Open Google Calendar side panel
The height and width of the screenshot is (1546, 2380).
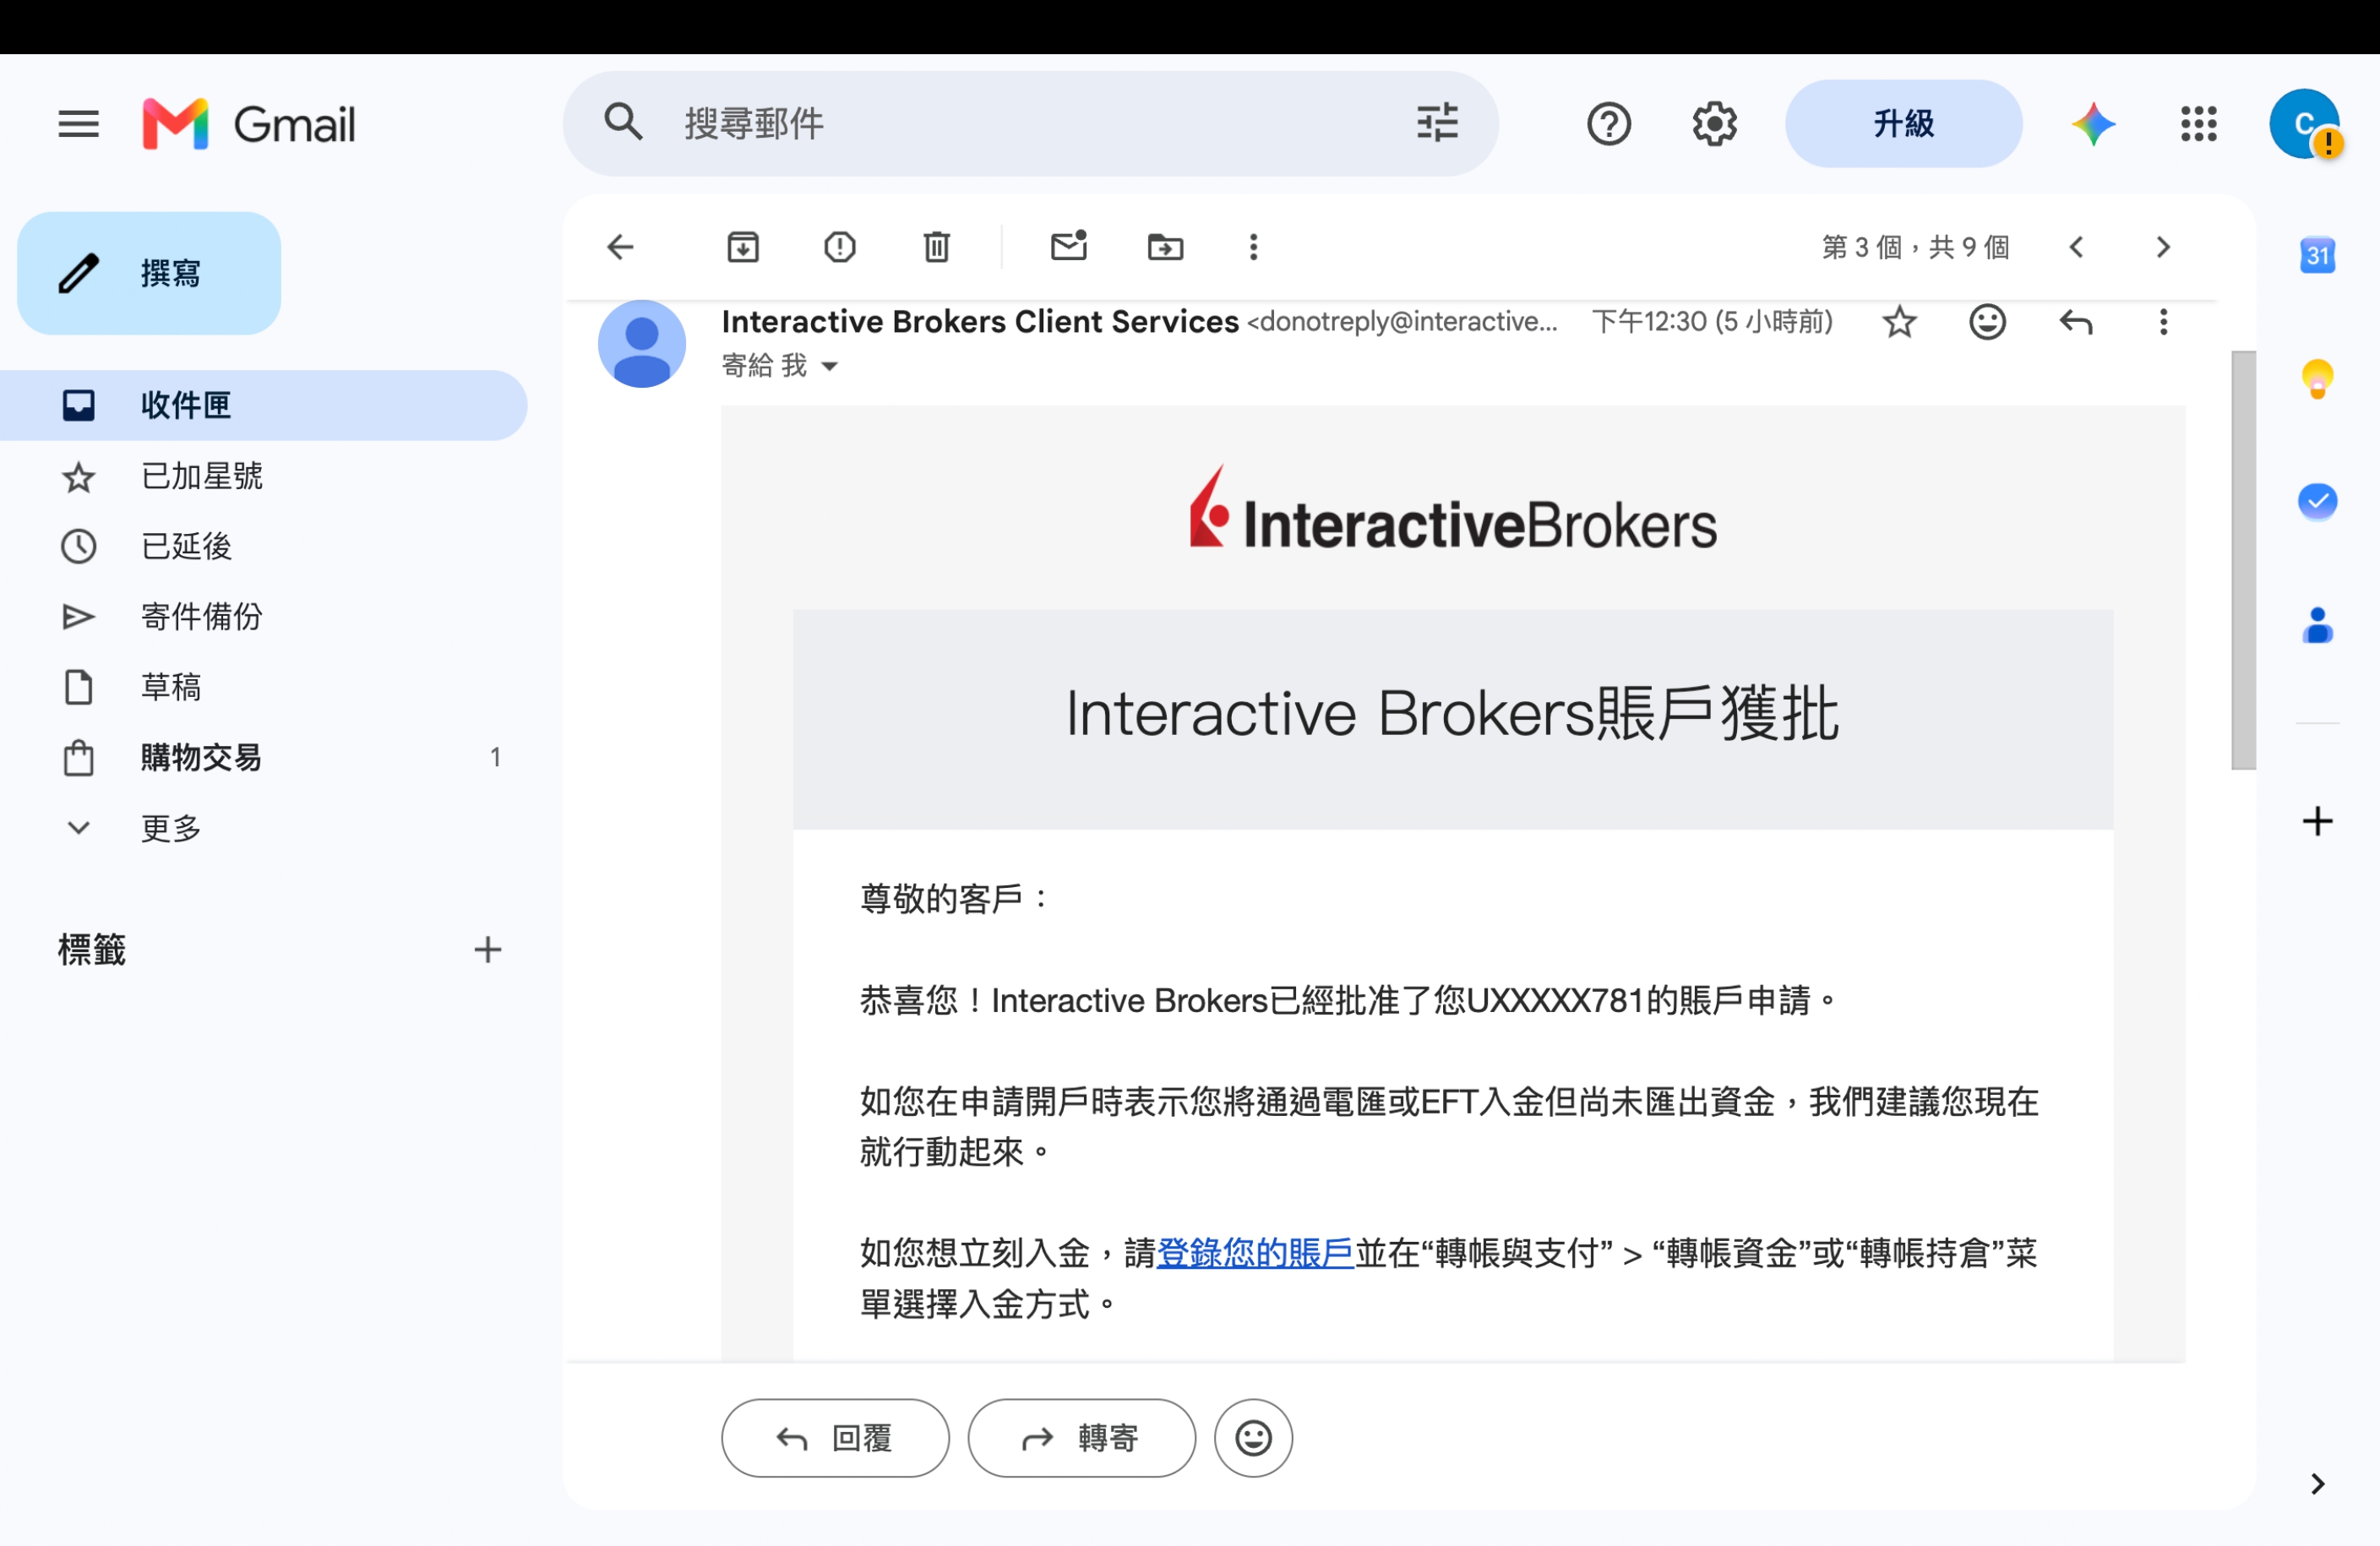pyautogui.click(x=2317, y=255)
